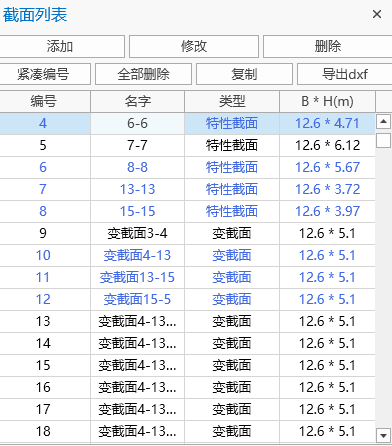Click the 名字 column header
The image size is (392, 446).
pos(137,101)
